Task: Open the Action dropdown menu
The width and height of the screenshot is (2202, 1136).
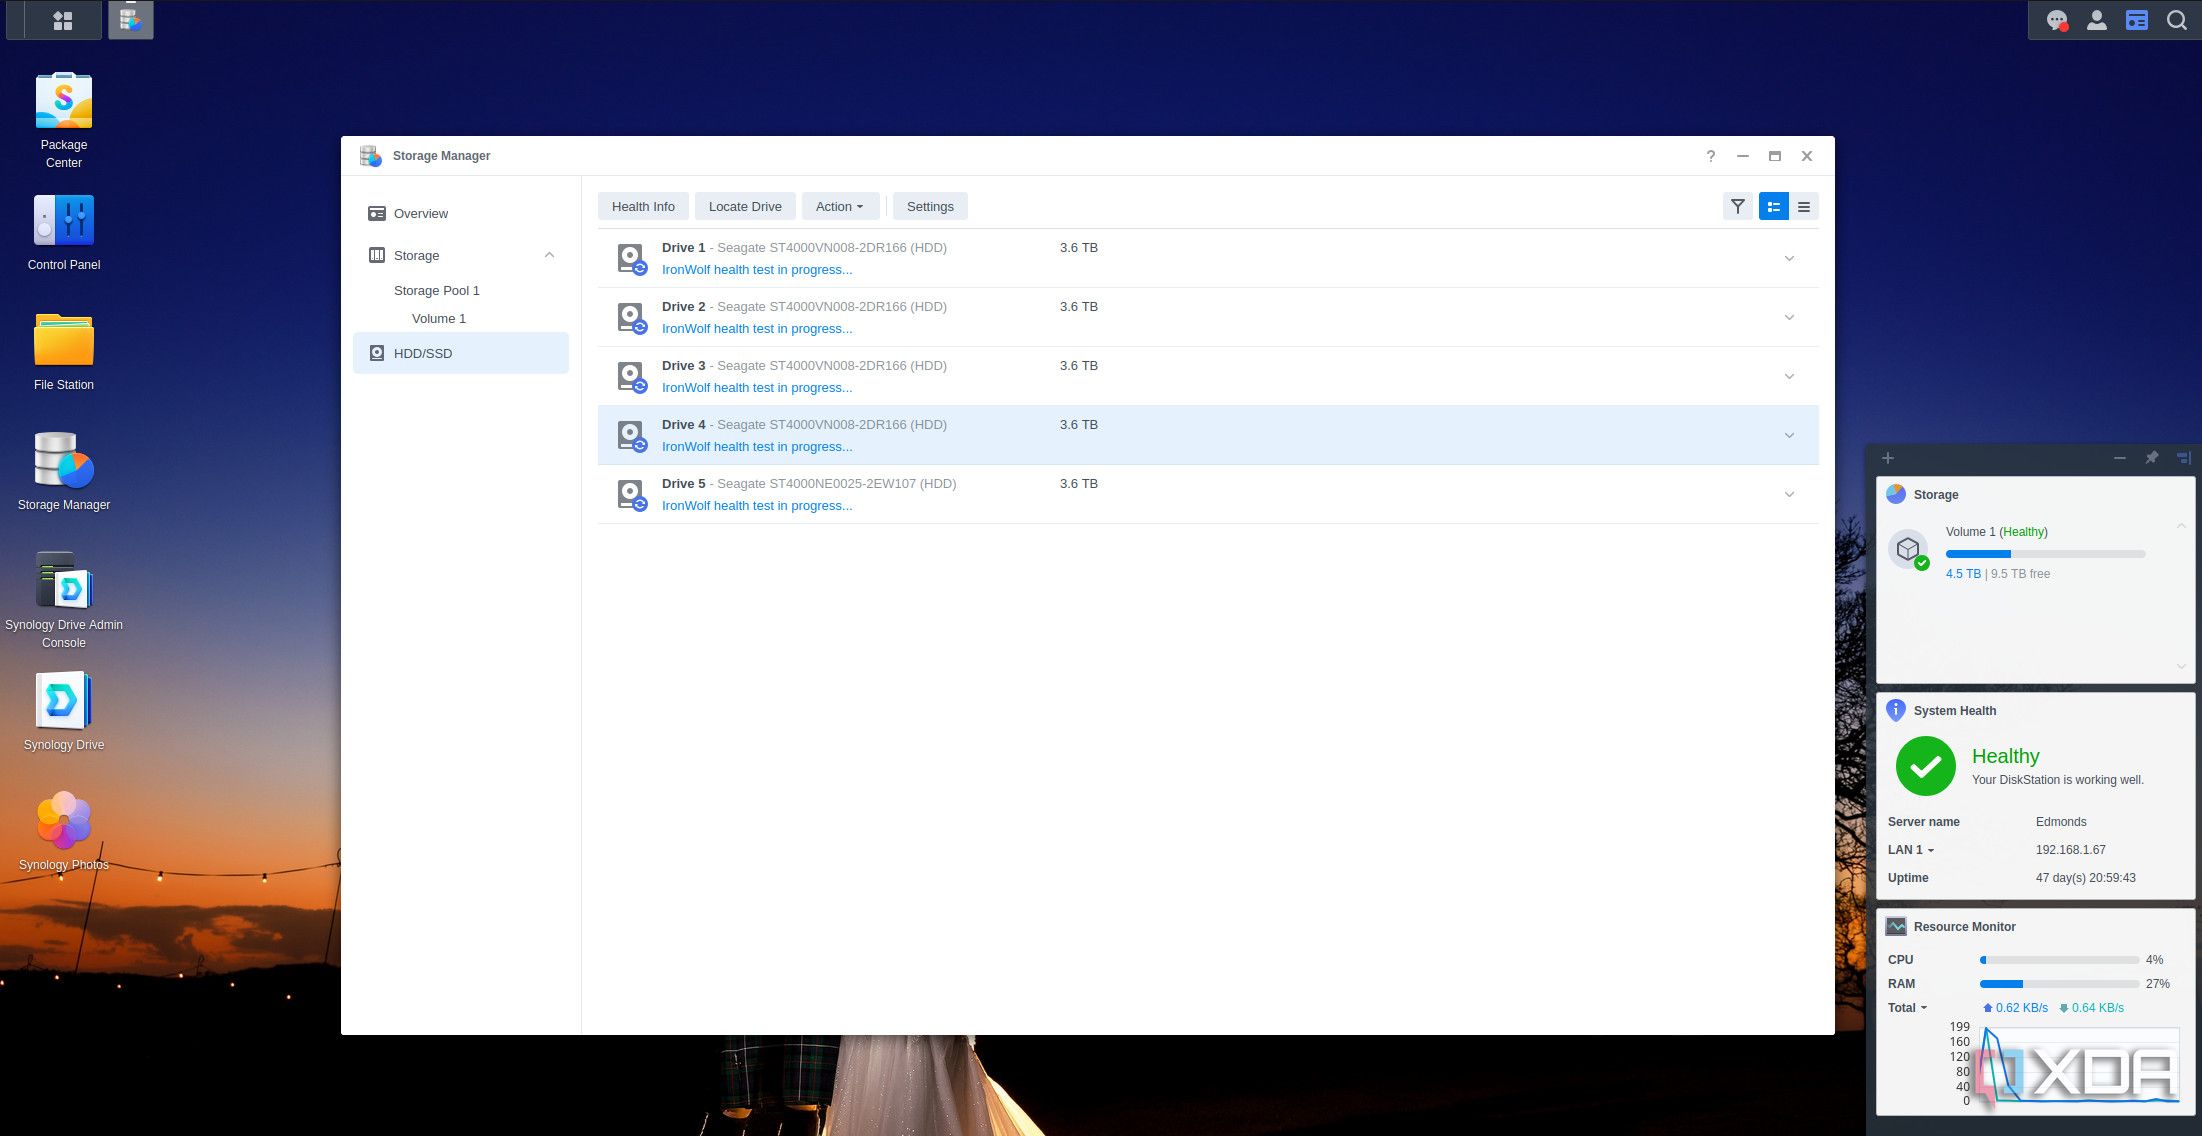Action: [840, 206]
